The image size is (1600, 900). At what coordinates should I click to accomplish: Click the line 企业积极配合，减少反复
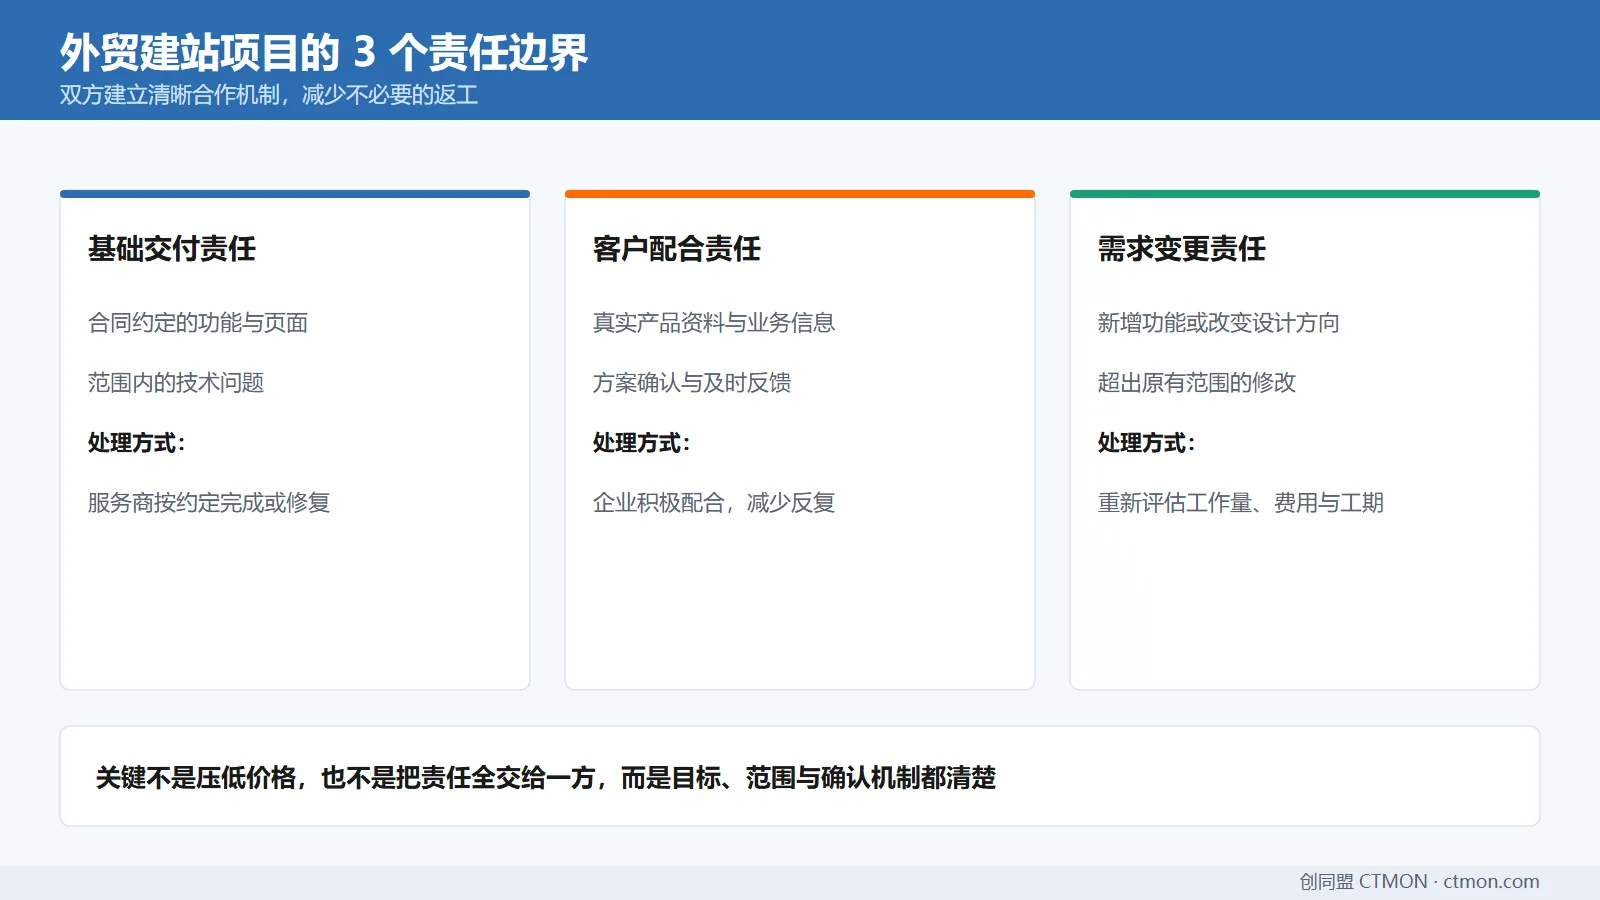click(714, 503)
